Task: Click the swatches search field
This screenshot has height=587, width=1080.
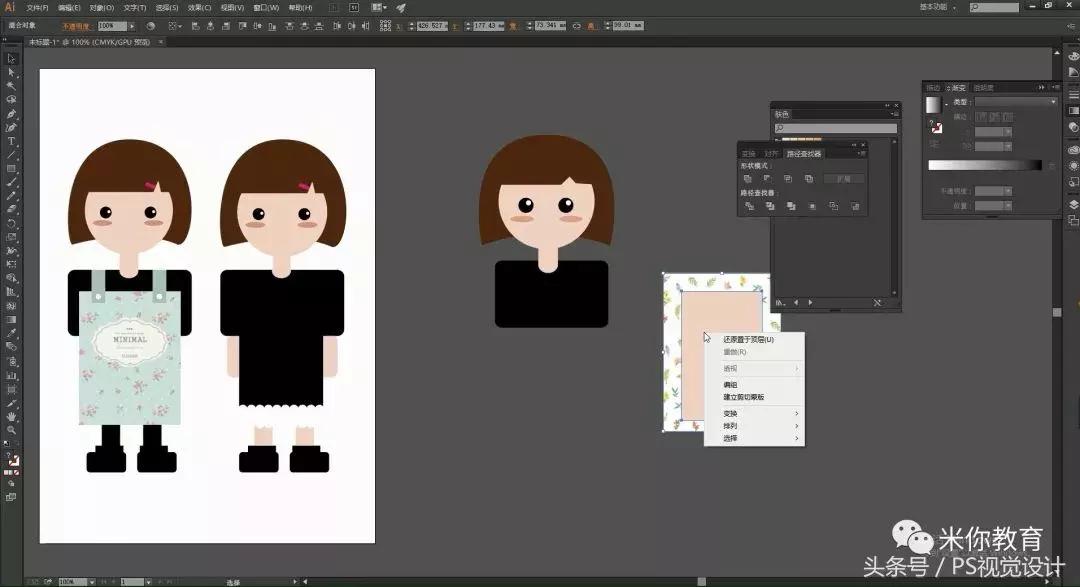Action: coord(836,128)
